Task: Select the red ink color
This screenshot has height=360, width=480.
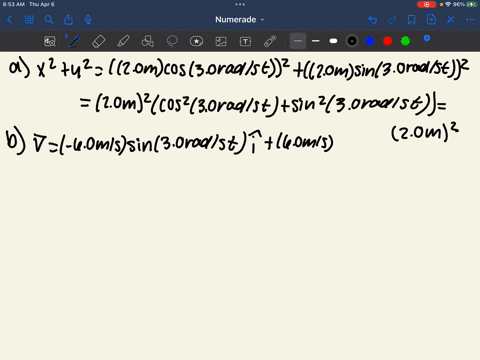Action: pyautogui.click(x=387, y=41)
